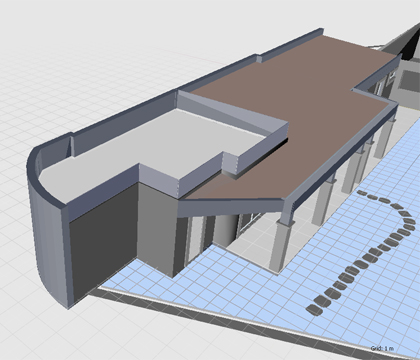The width and height of the screenshot is (420, 360).
Task: Click the "Grid: 1 m" label
Action: [382, 348]
